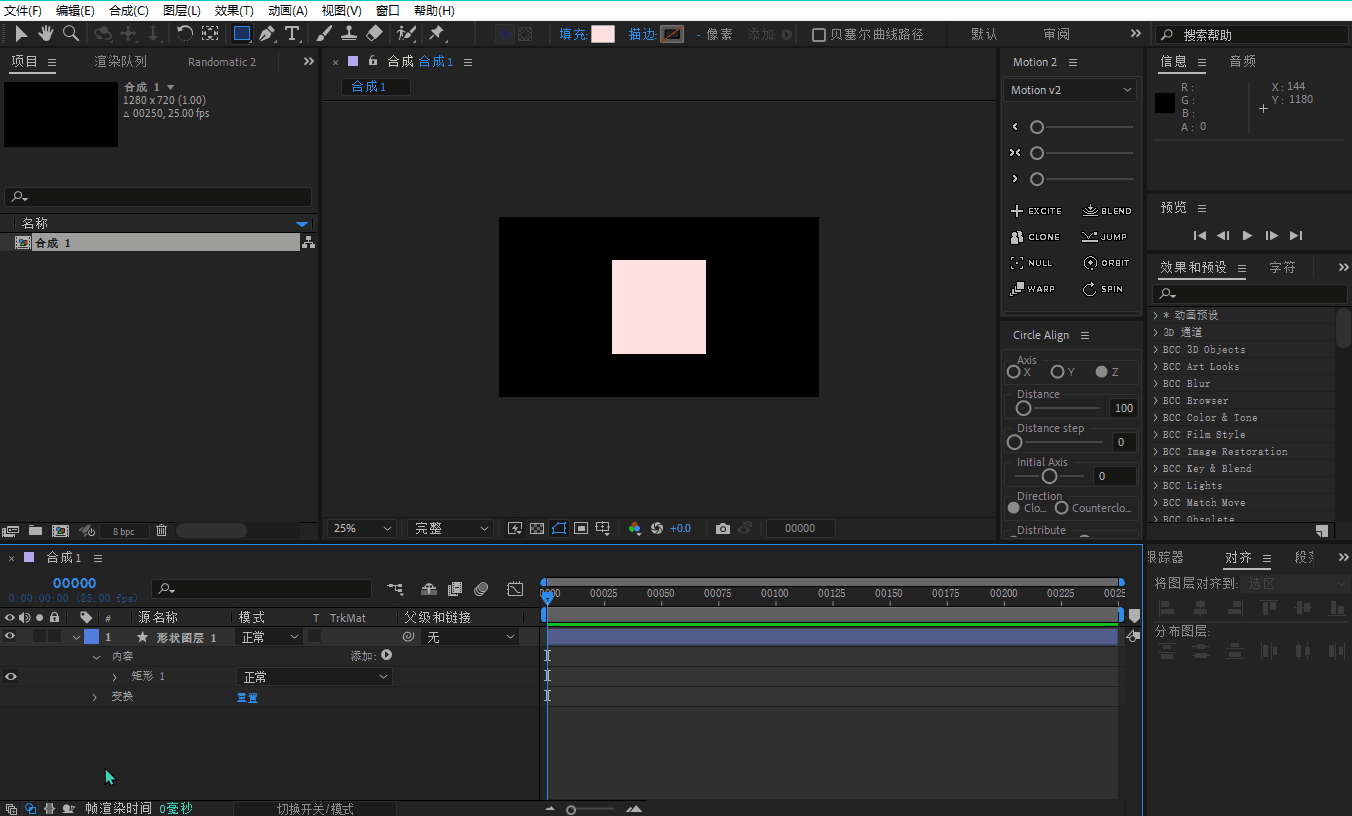Open the 窗口 menu
The image size is (1352, 816).
click(x=388, y=10)
